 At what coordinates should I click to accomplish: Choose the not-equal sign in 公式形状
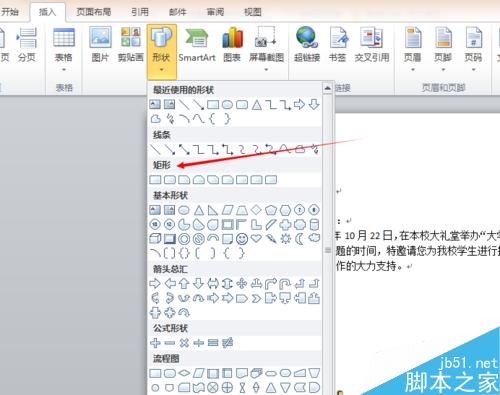pos(228,343)
